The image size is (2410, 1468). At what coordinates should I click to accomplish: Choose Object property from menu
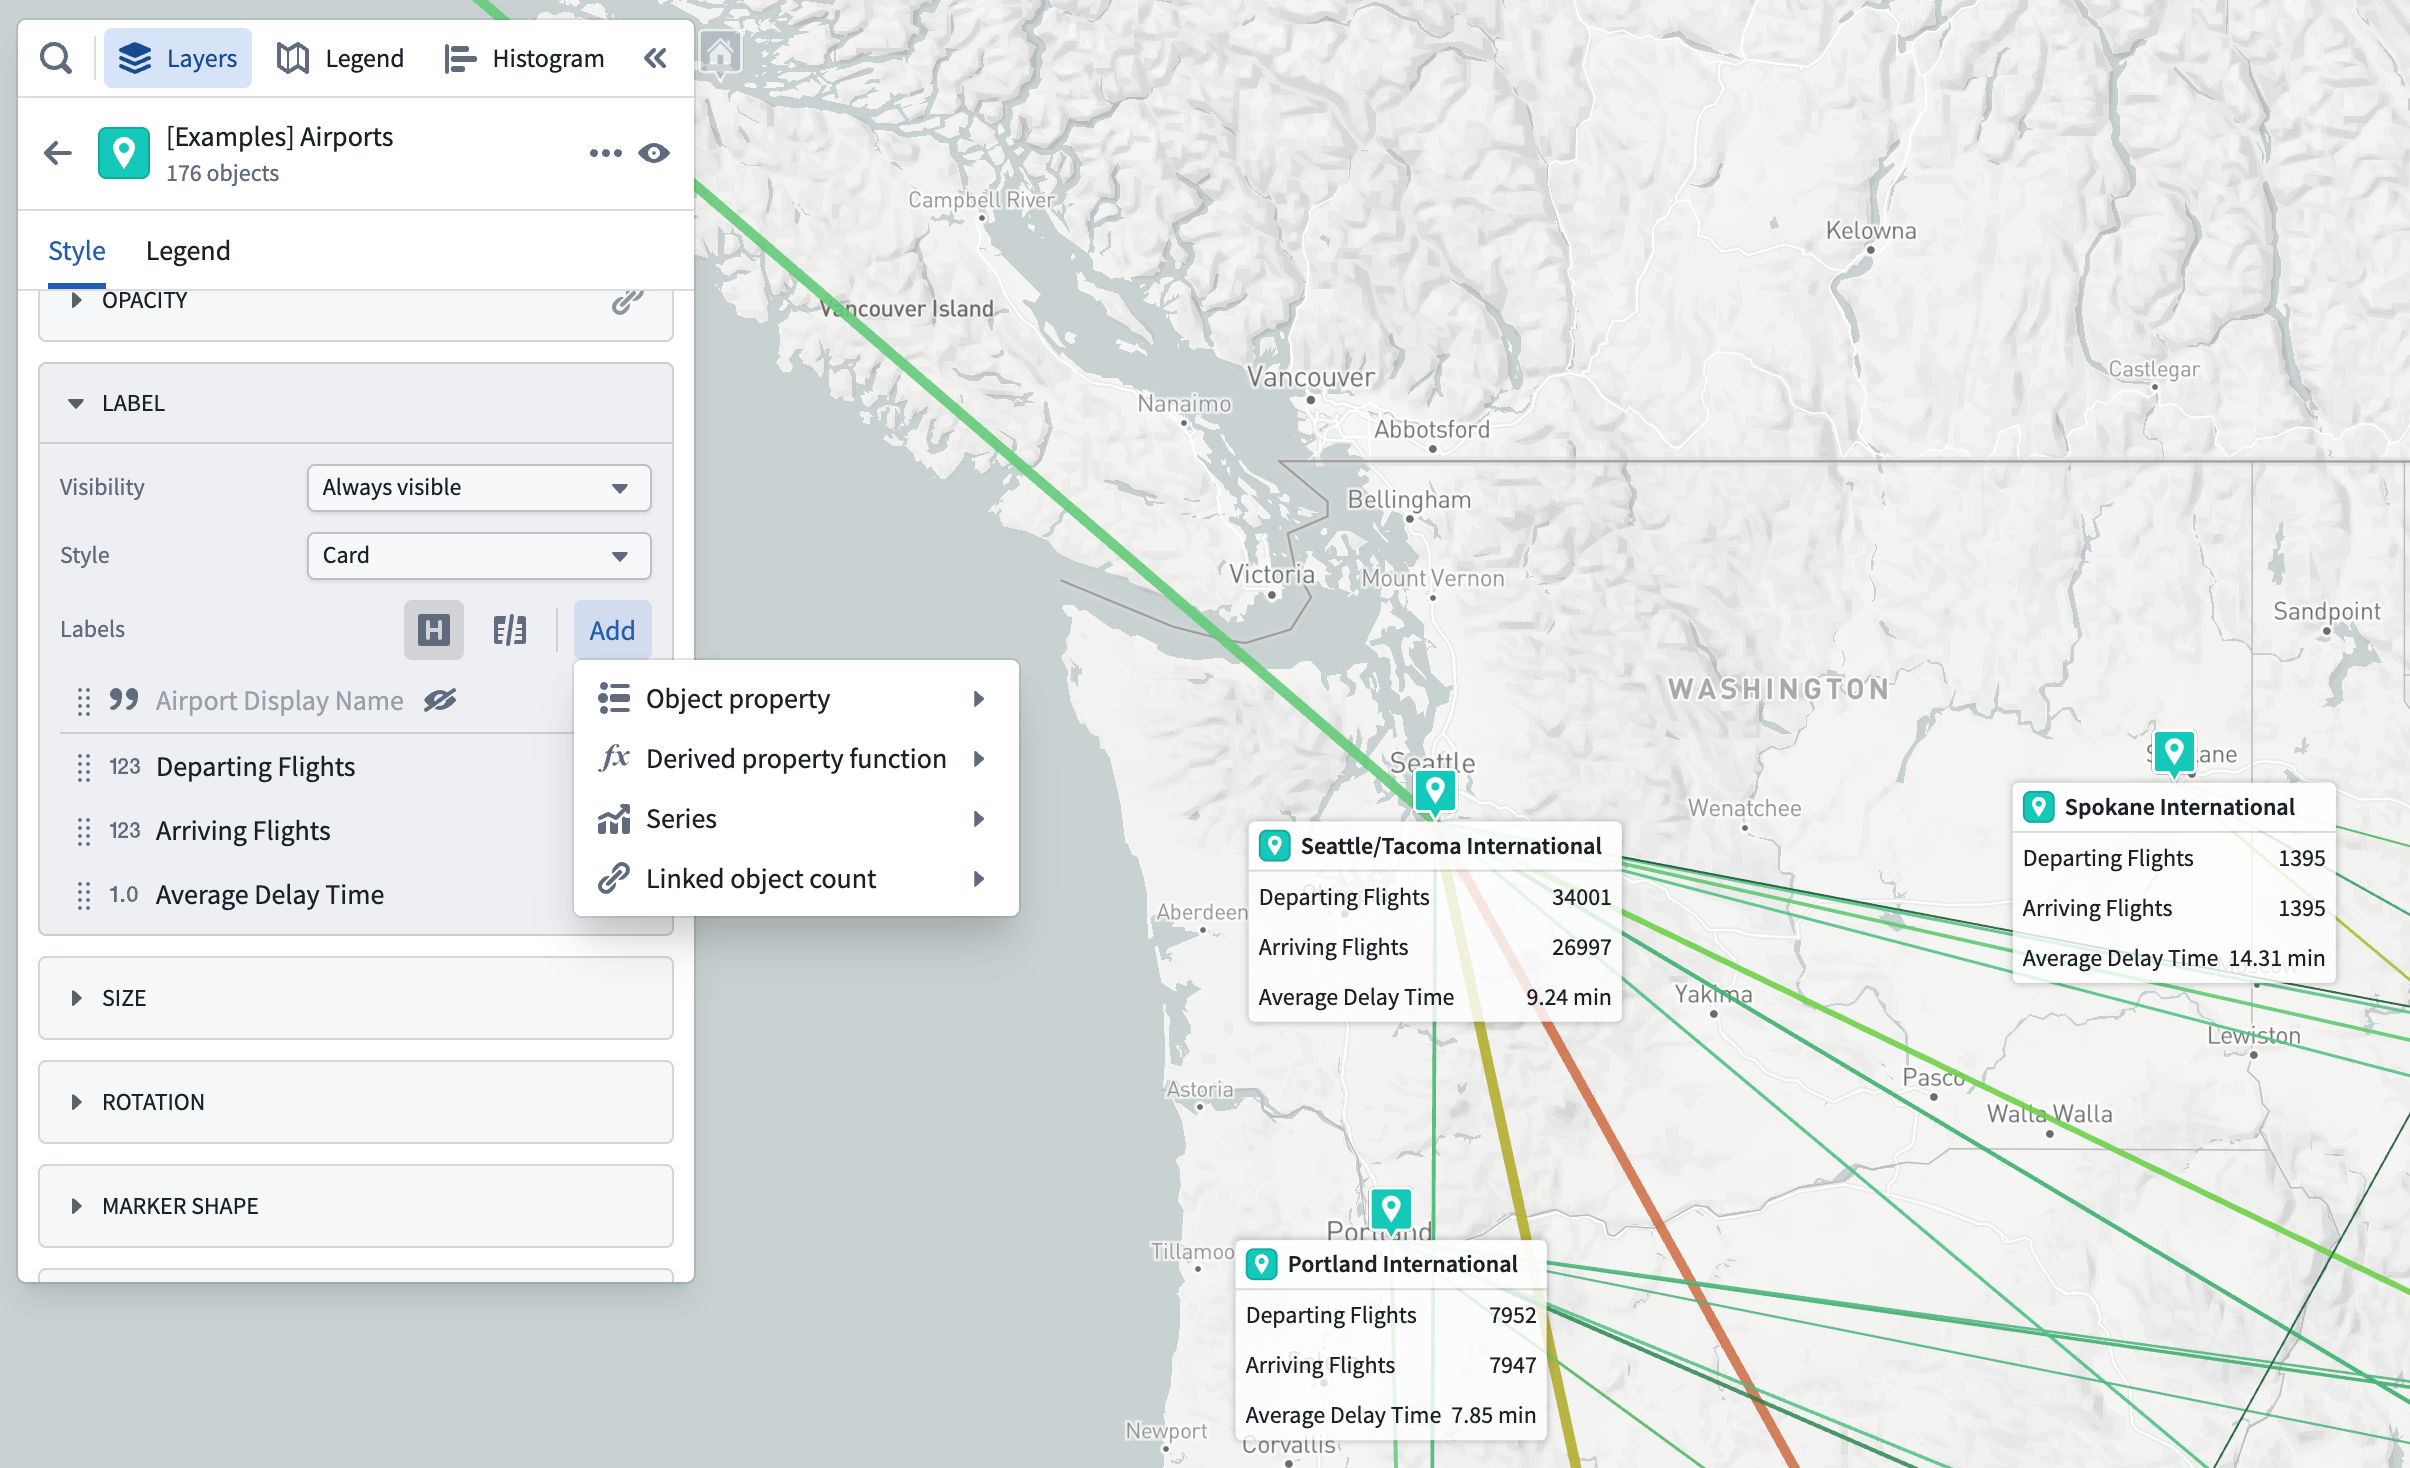click(x=796, y=698)
